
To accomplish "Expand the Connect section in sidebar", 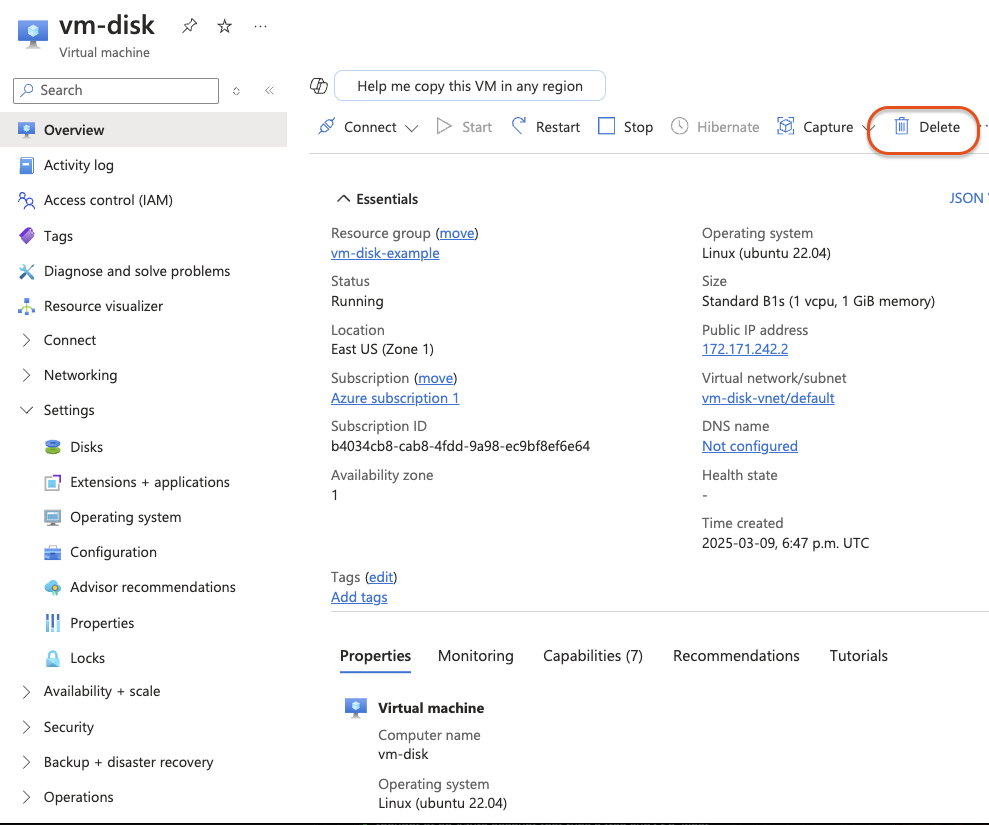I will [x=26, y=340].
